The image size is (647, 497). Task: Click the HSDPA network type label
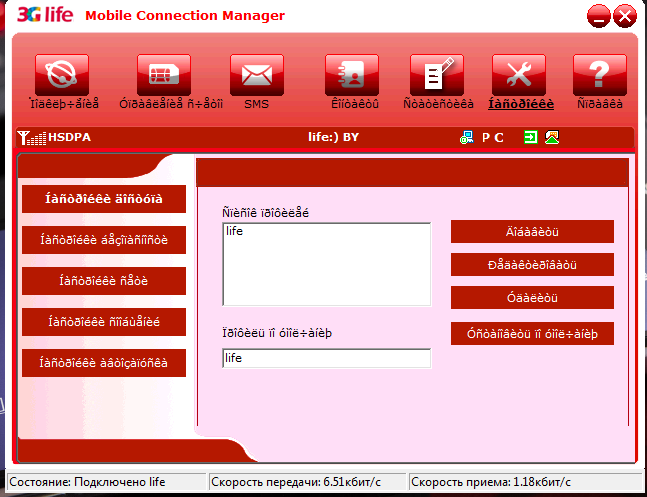click(69, 137)
